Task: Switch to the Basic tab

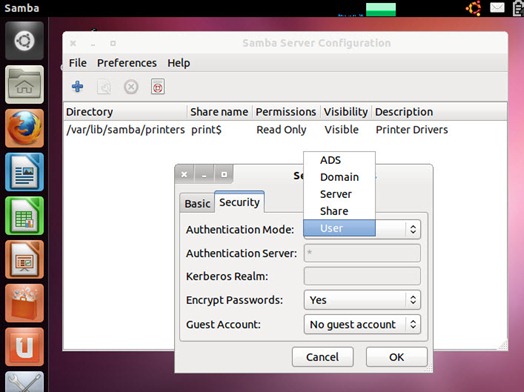Action: click(x=197, y=204)
